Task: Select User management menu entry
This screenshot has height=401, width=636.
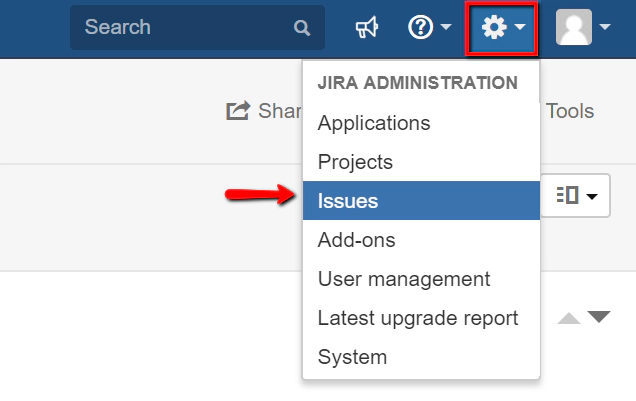Action: point(421,279)
